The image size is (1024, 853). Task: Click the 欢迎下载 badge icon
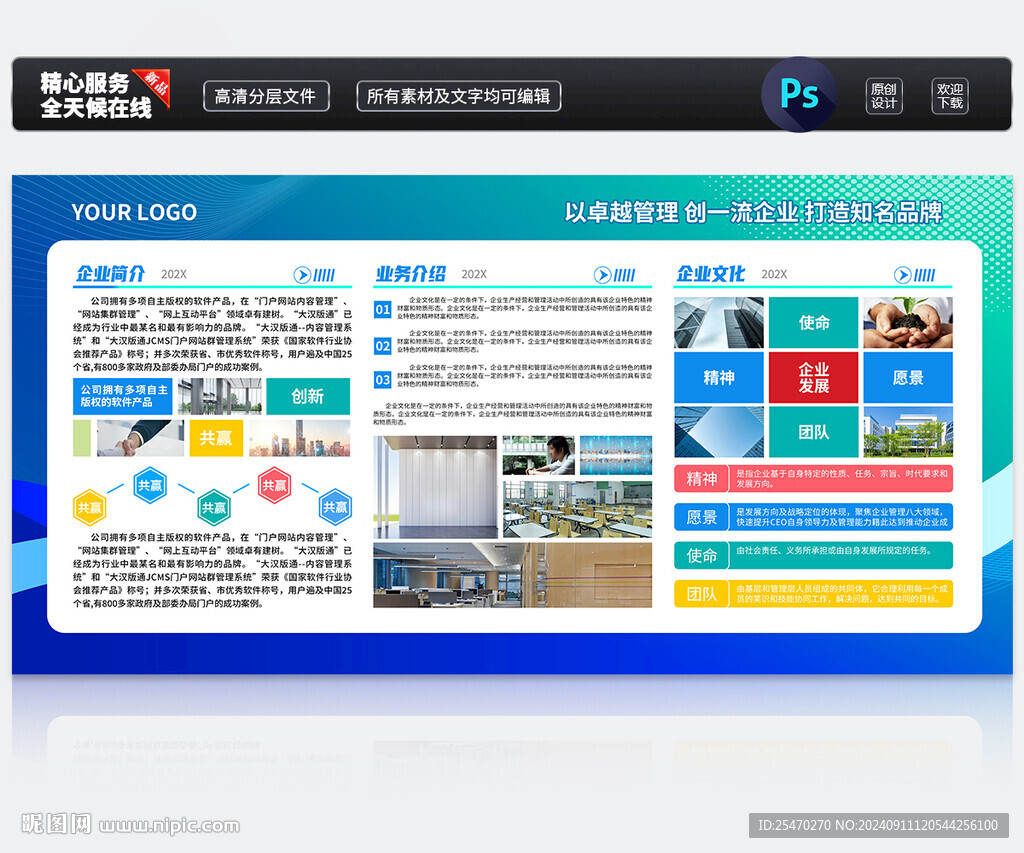tap(950, 96)
